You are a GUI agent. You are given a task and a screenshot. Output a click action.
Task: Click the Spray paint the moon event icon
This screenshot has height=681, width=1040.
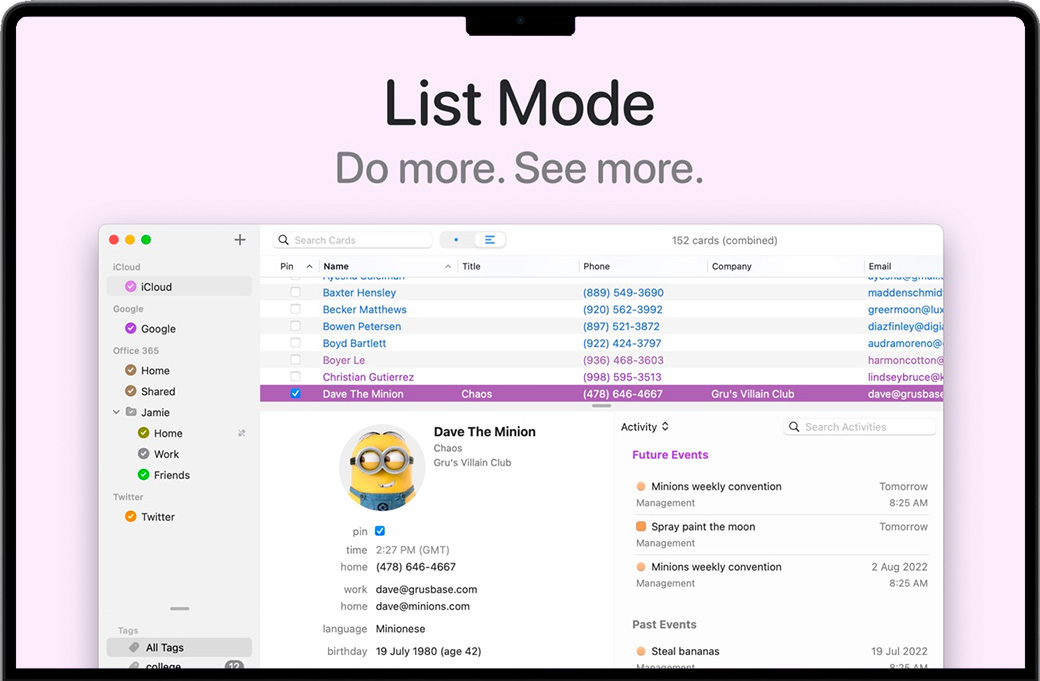[641, 527]
